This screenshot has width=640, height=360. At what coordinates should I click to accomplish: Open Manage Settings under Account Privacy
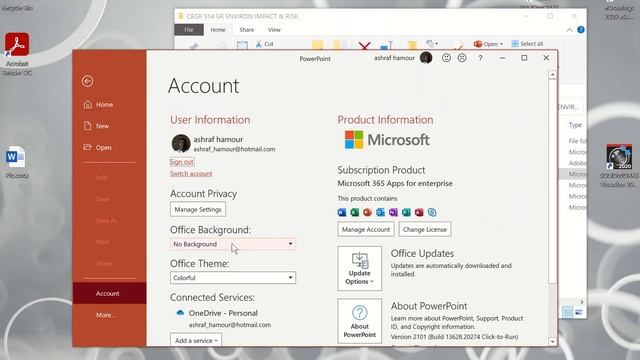tap(198, 209)
